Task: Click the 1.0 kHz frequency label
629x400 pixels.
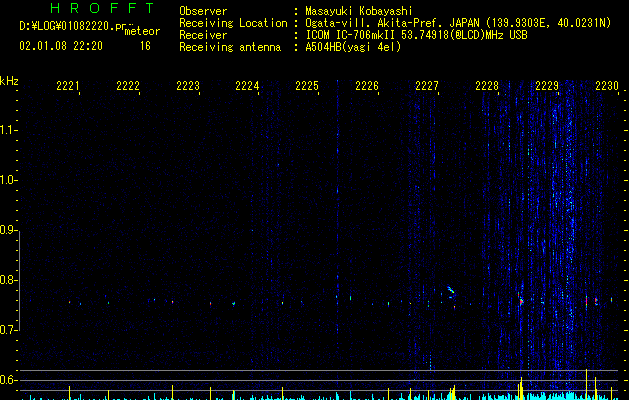Action: [x=8, y=180]
